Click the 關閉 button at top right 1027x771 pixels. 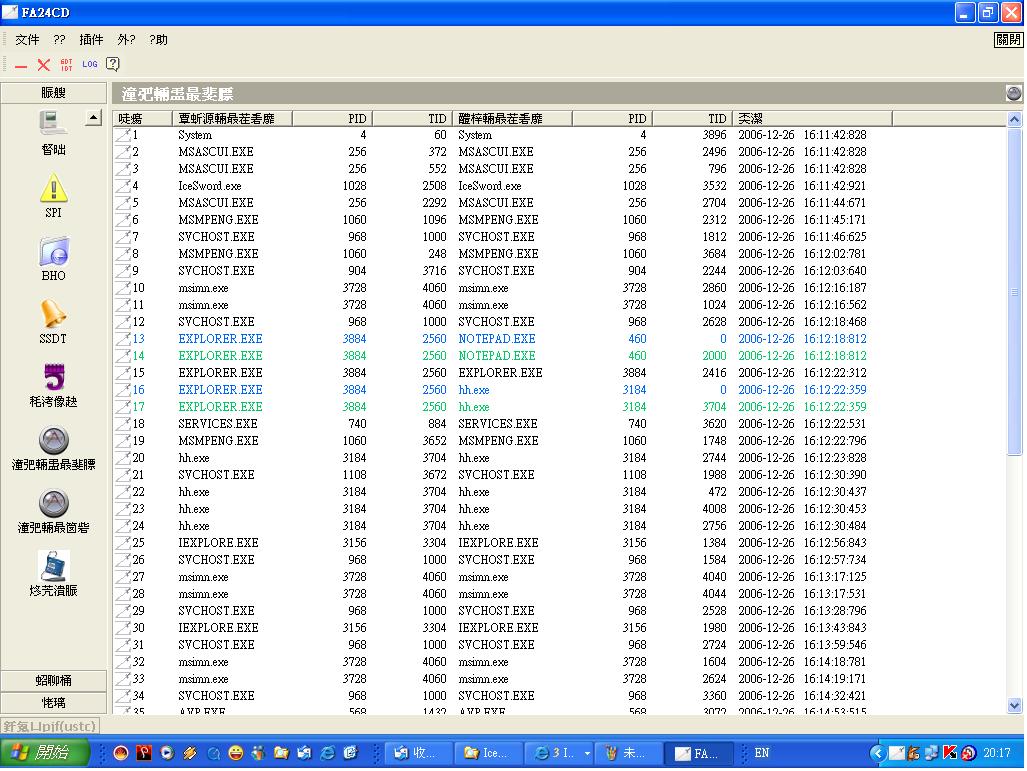tap(1008, 40)
